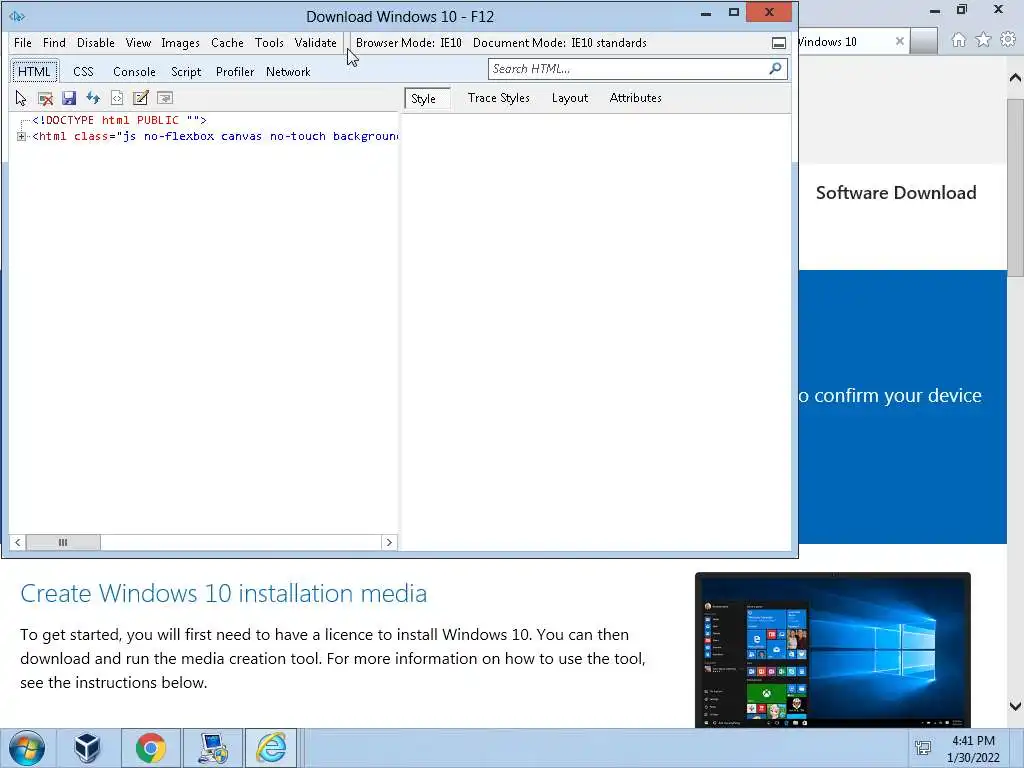Switch to Internet Explorer on the taskbar

271,748
